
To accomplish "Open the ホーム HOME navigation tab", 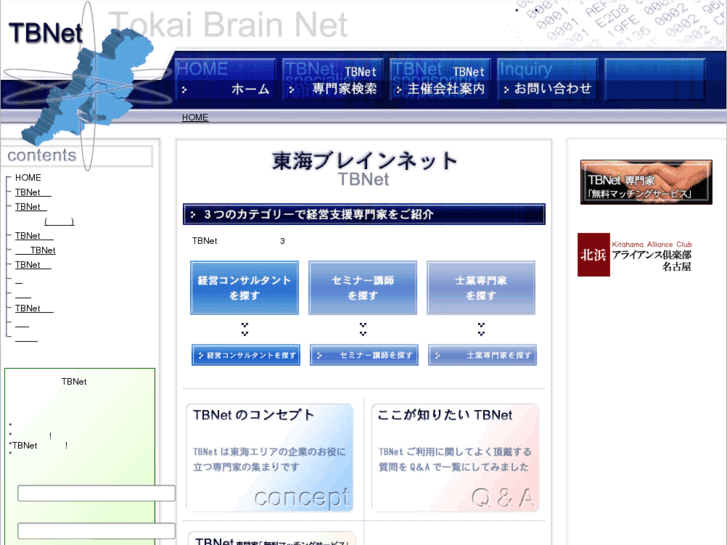I will [225, 79].
